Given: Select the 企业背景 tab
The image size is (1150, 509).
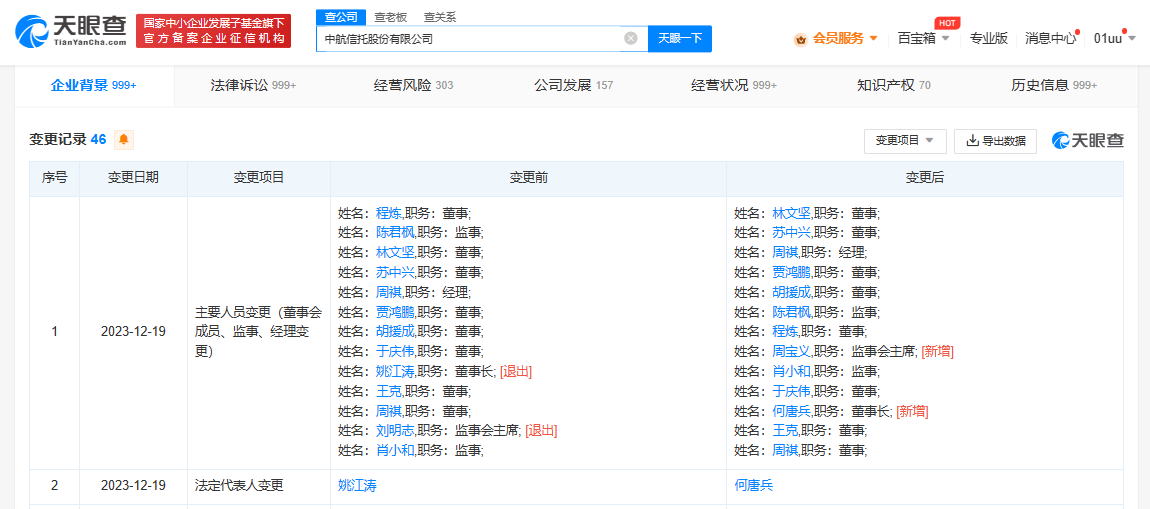Looking at the screenshot, I should (94, 85).
